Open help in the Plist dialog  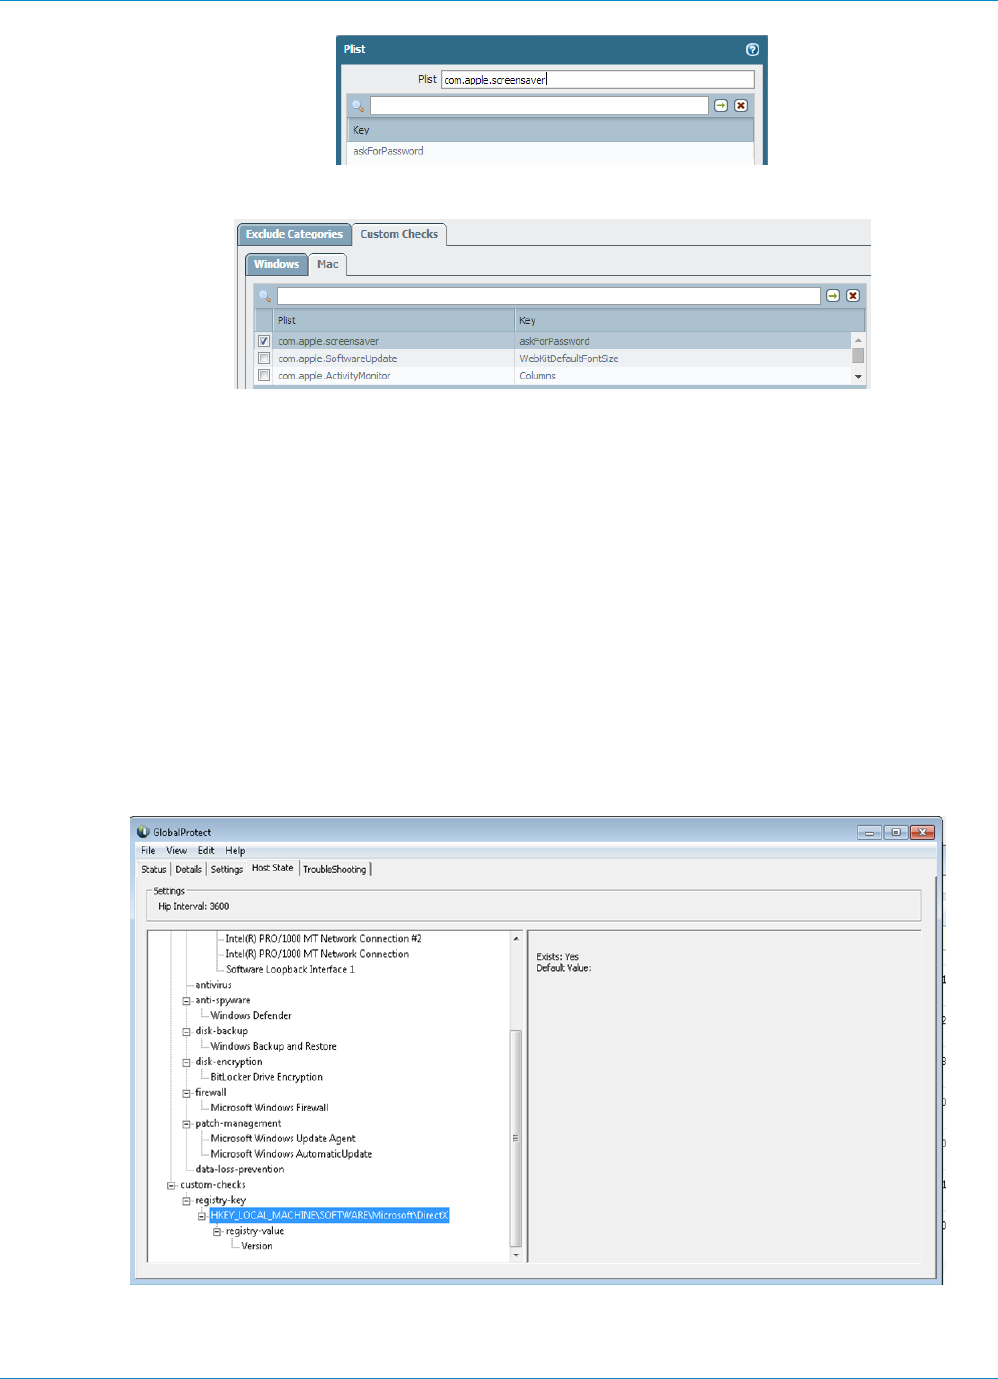[752, 49]
